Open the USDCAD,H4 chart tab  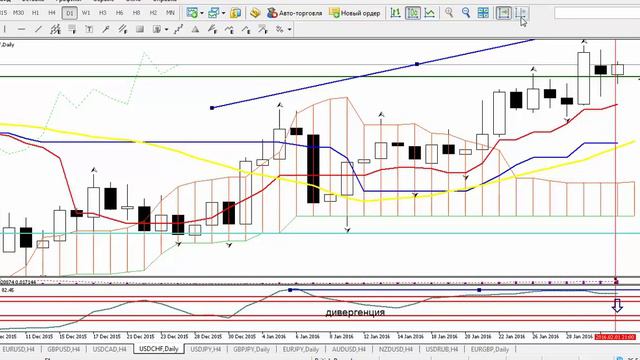click(109, 349)
